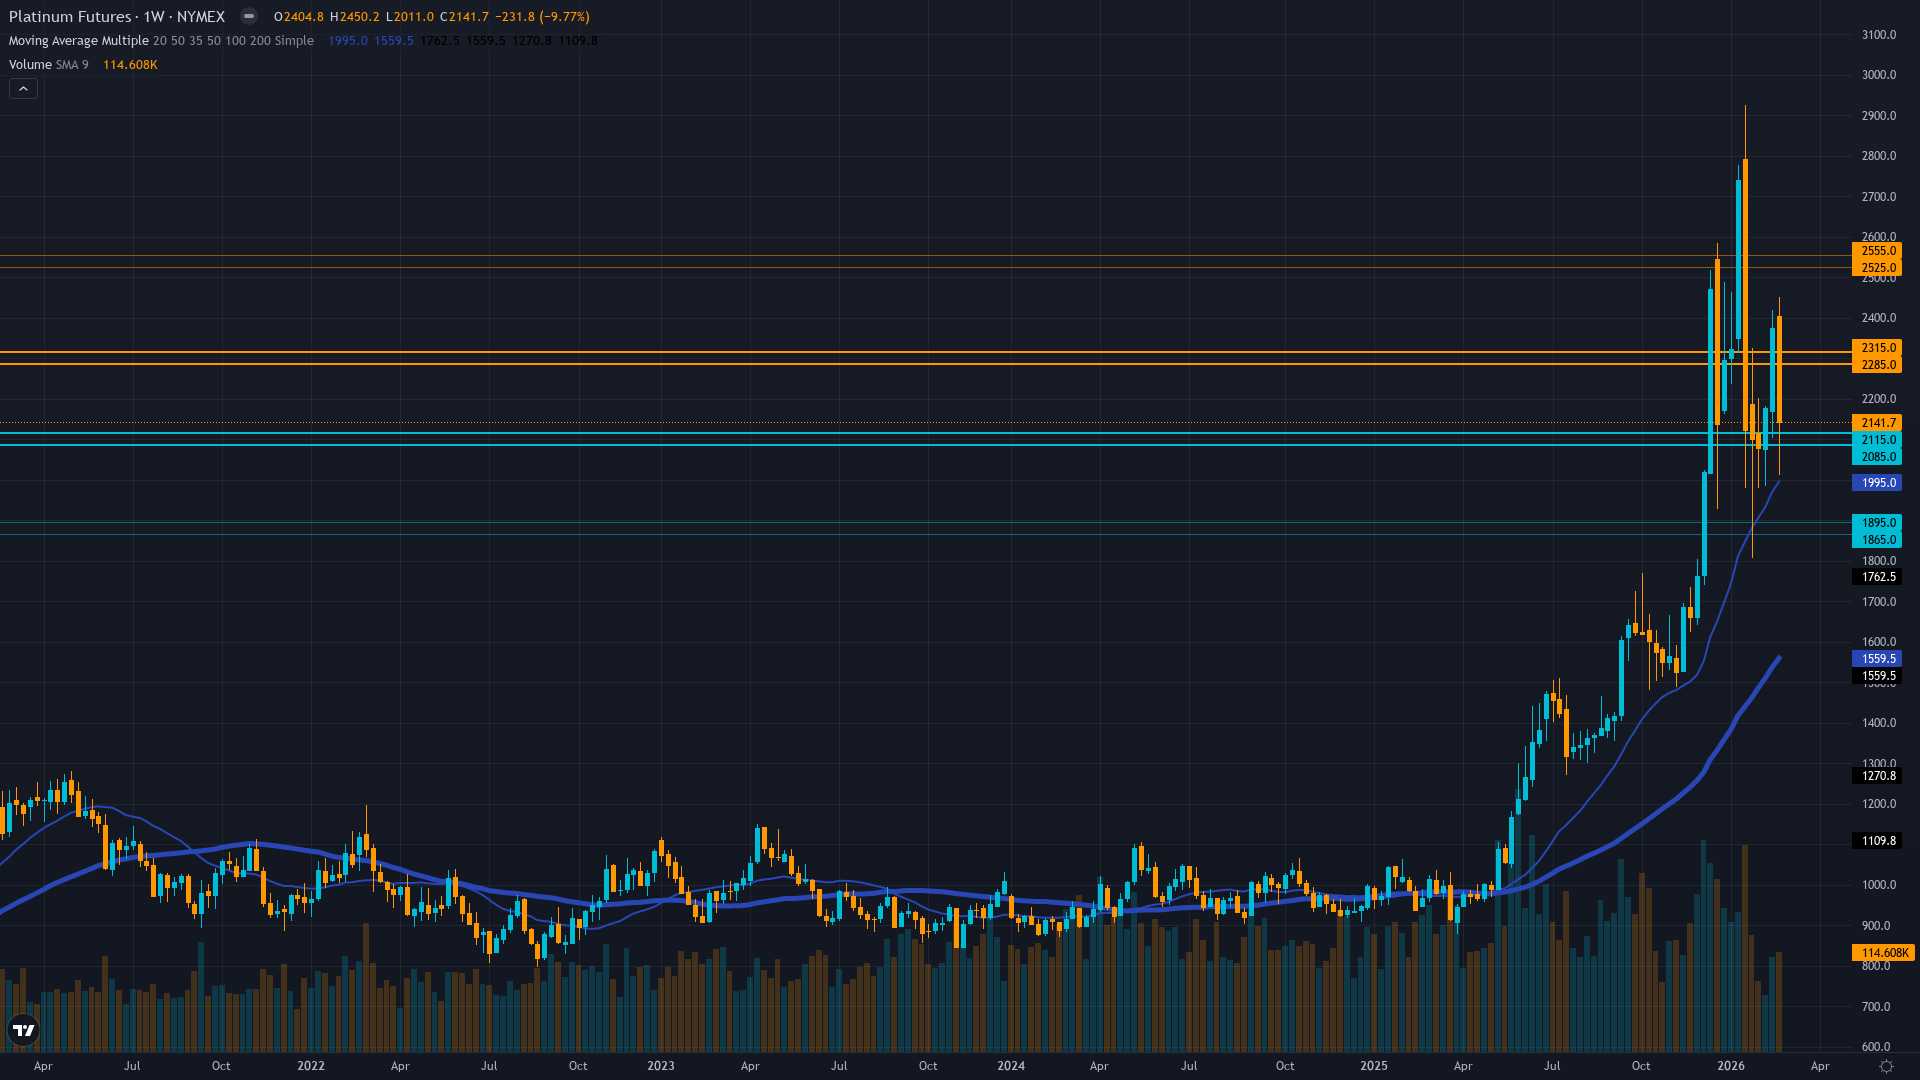The image size is (1920, 1080).
Task: Click the black 1109.8 moving average label
Action: [x=1878, y=841]
